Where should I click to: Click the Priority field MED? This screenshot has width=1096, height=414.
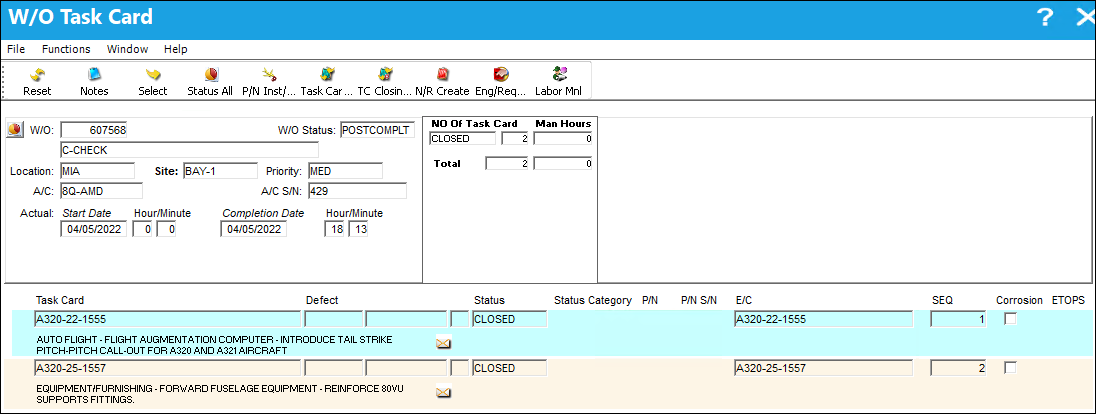[345, 171]
